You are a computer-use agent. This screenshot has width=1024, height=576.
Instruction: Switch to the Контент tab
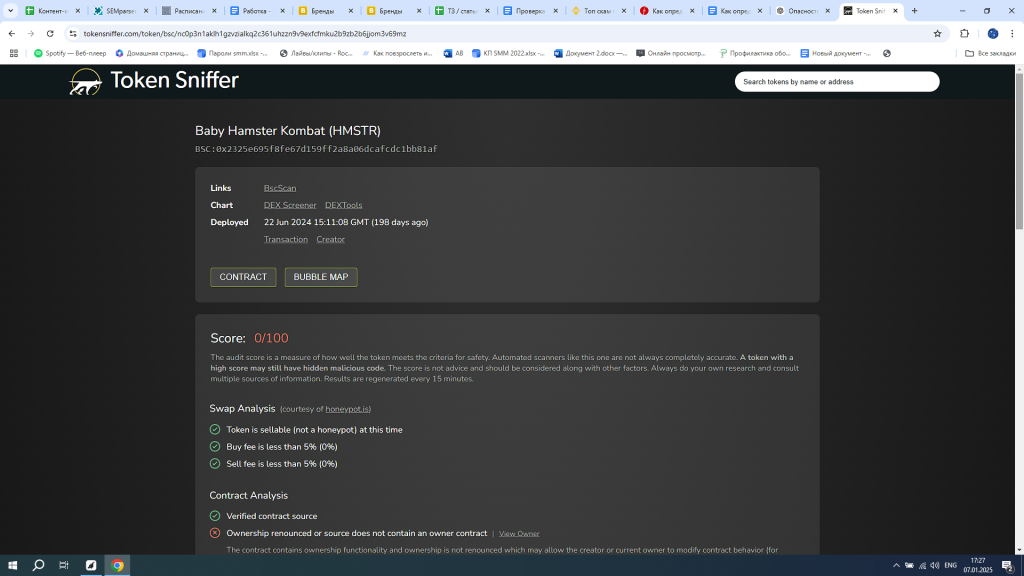(x=52, y=10)
